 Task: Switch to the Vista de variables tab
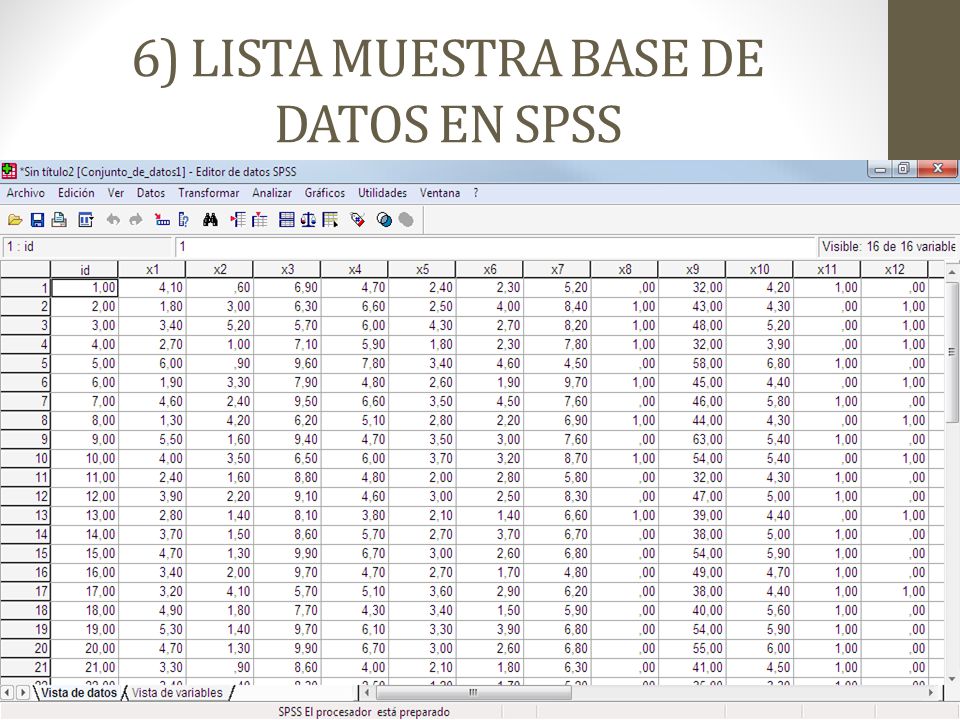click(x=178, y=692)
